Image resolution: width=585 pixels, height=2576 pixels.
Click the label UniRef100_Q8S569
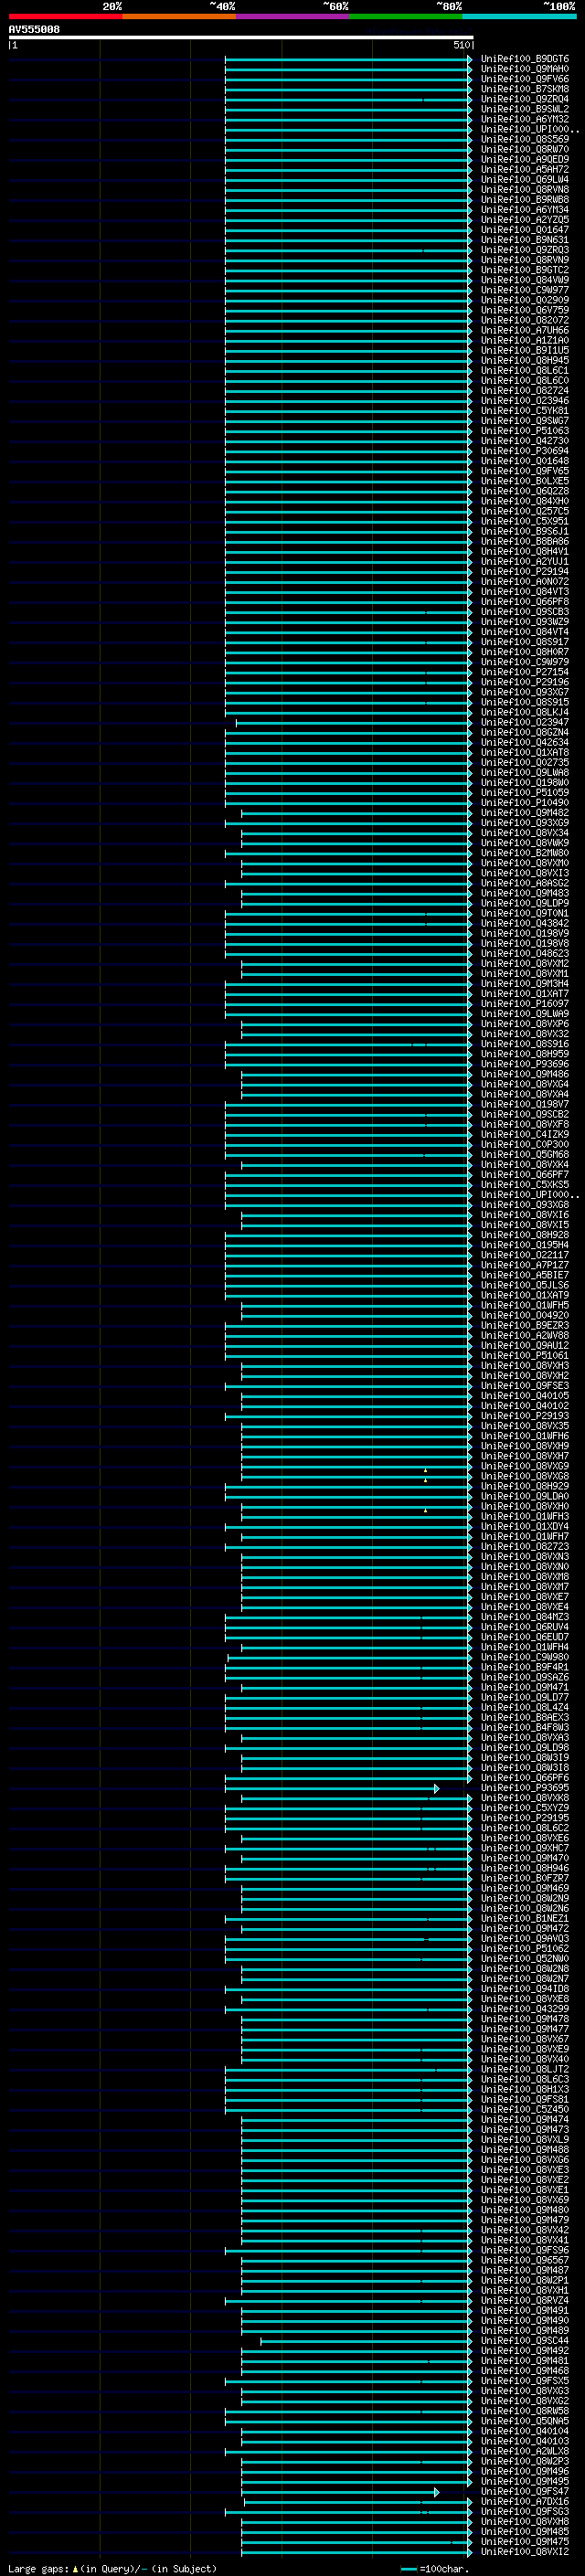524,140
